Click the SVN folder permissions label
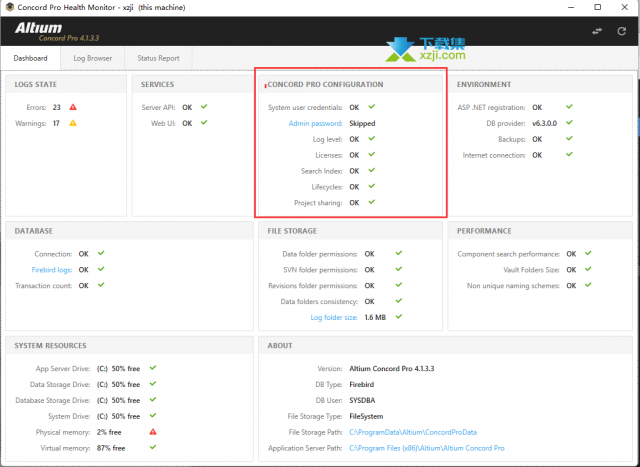 pos(320,270)
